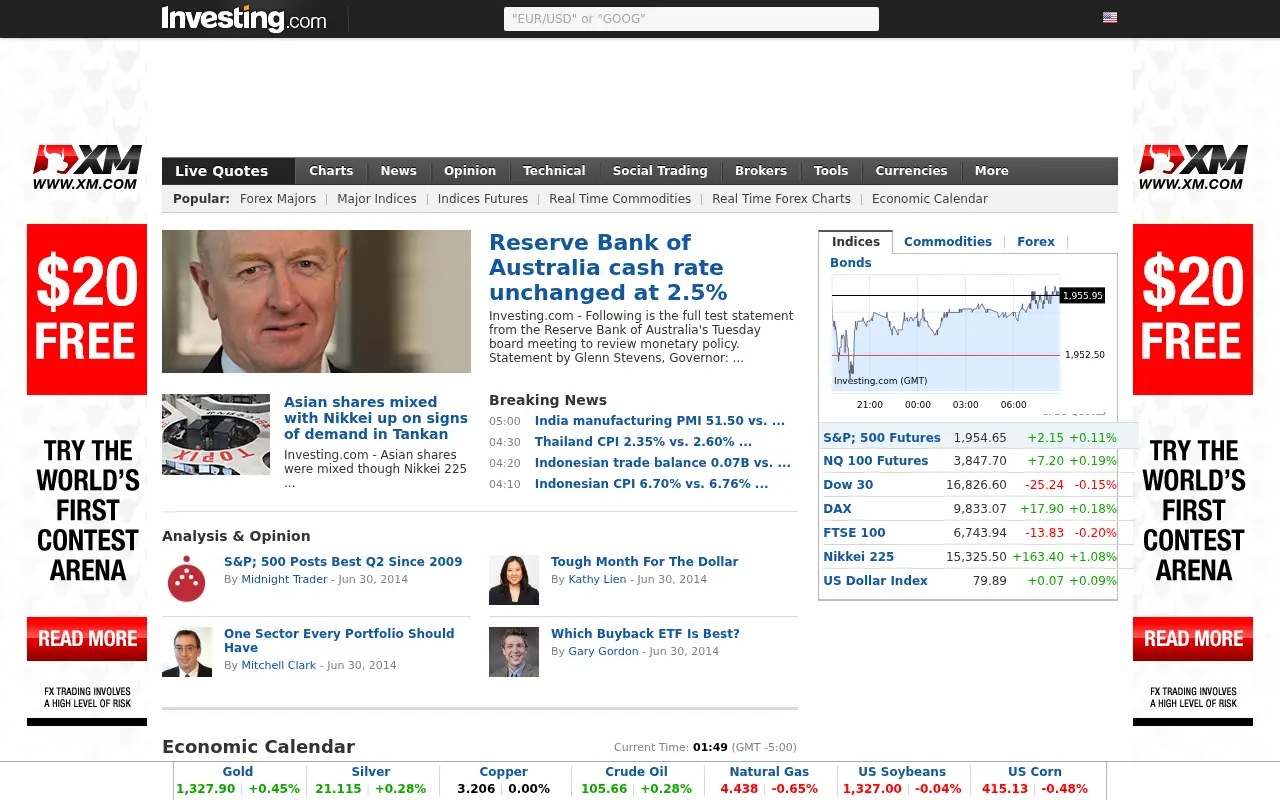Screen dimensions: 1280x800
Task: Open Midnight Trader's red author icon
Action: (186, 579)
